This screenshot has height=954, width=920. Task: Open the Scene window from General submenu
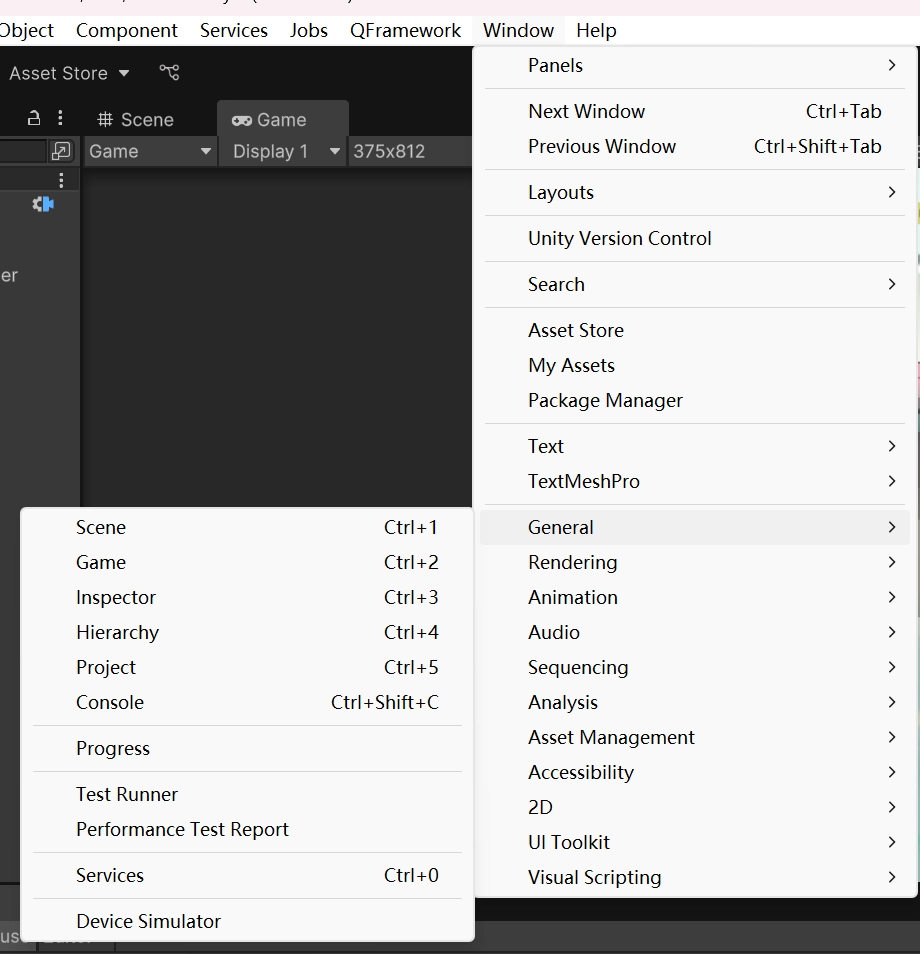pyautogui.click(x=247, y=527)
